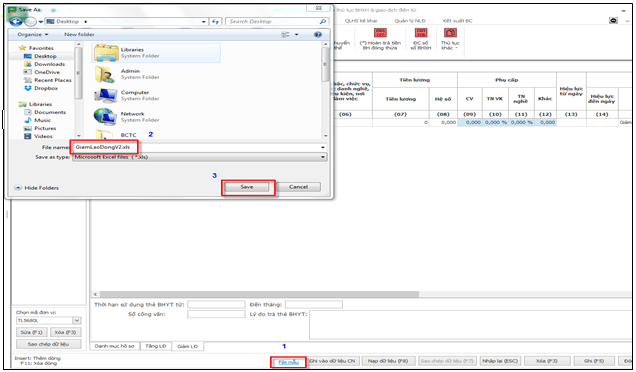Click the Nạp dữ liệu (F8) button
Viewport: 636px width, 372px height.
(x=388, y=361)
